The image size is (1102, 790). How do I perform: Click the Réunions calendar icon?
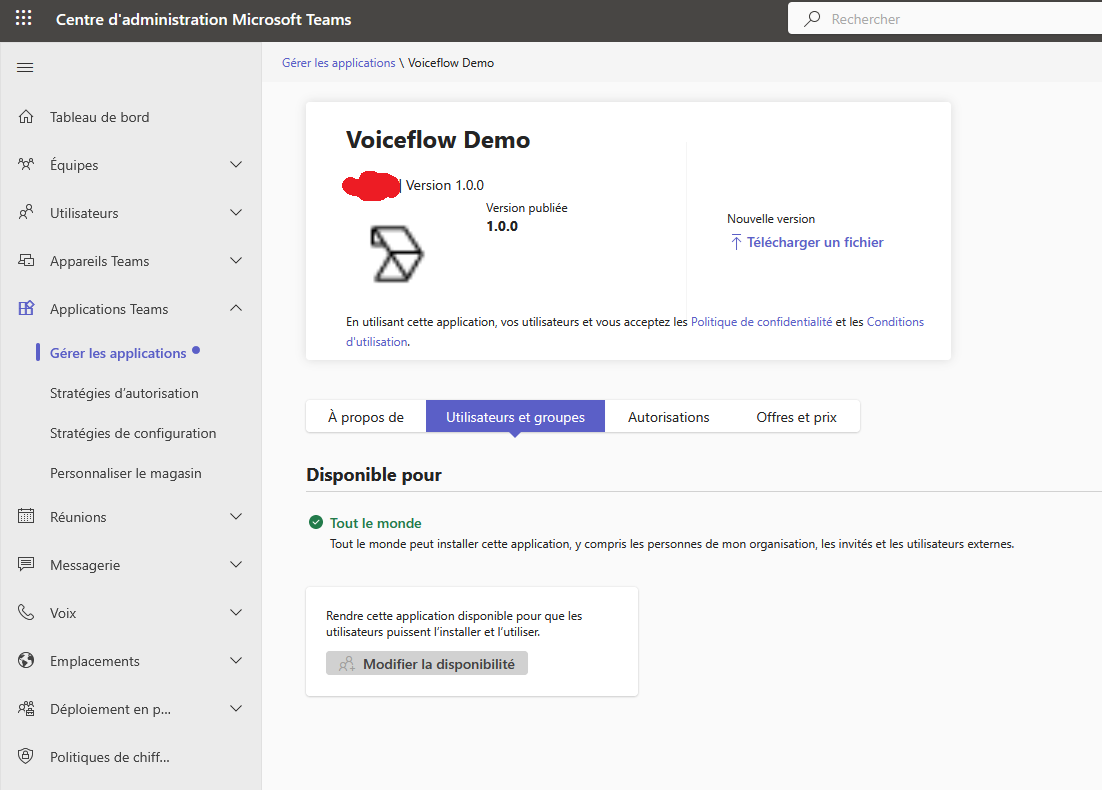pos(26,517)
